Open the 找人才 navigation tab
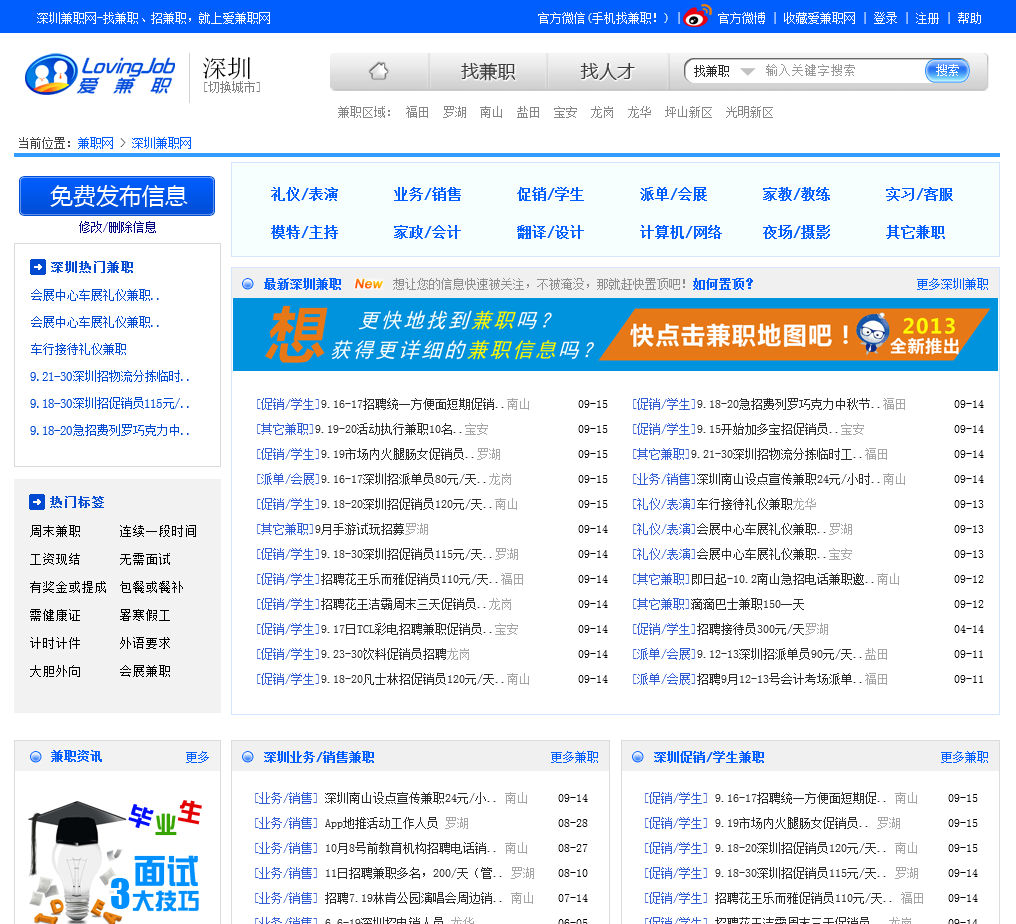 click(607, 71)
